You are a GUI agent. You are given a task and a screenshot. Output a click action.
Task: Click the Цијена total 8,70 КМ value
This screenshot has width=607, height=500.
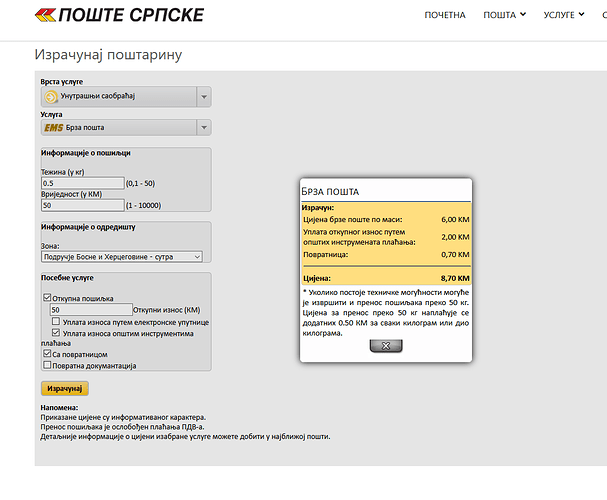click(x=455, y=278)
